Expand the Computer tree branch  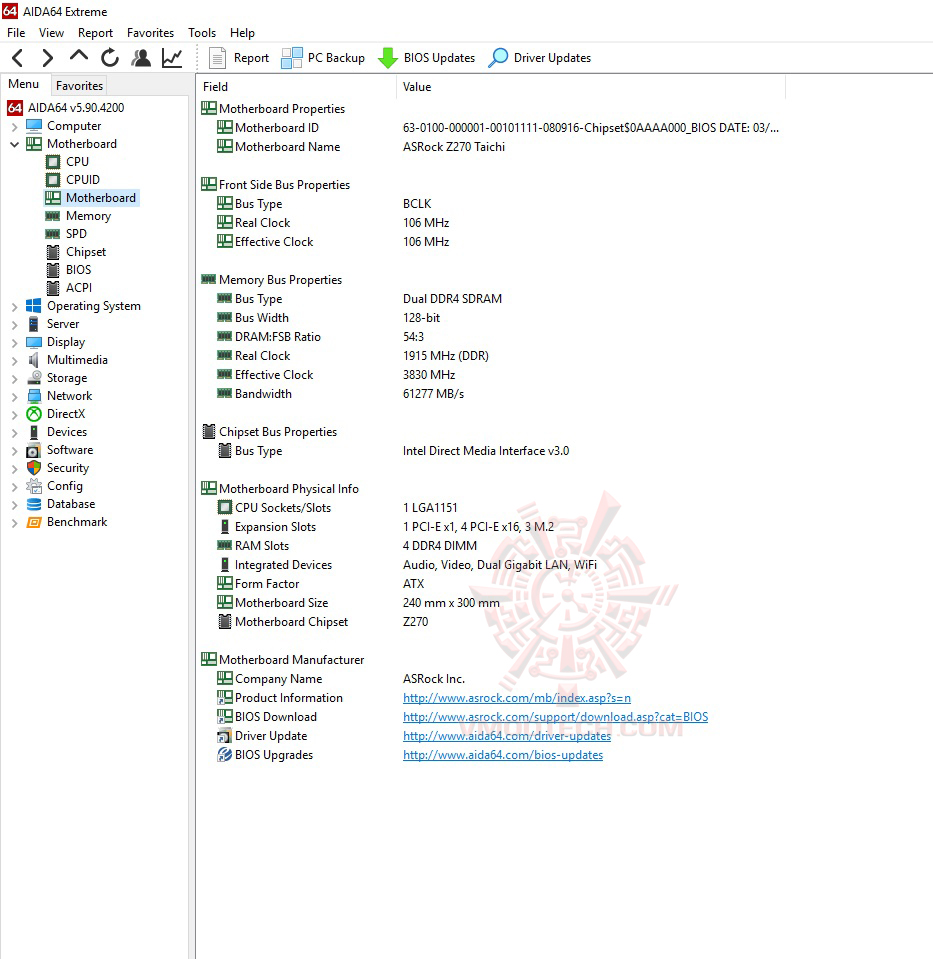tap(15, 127)
